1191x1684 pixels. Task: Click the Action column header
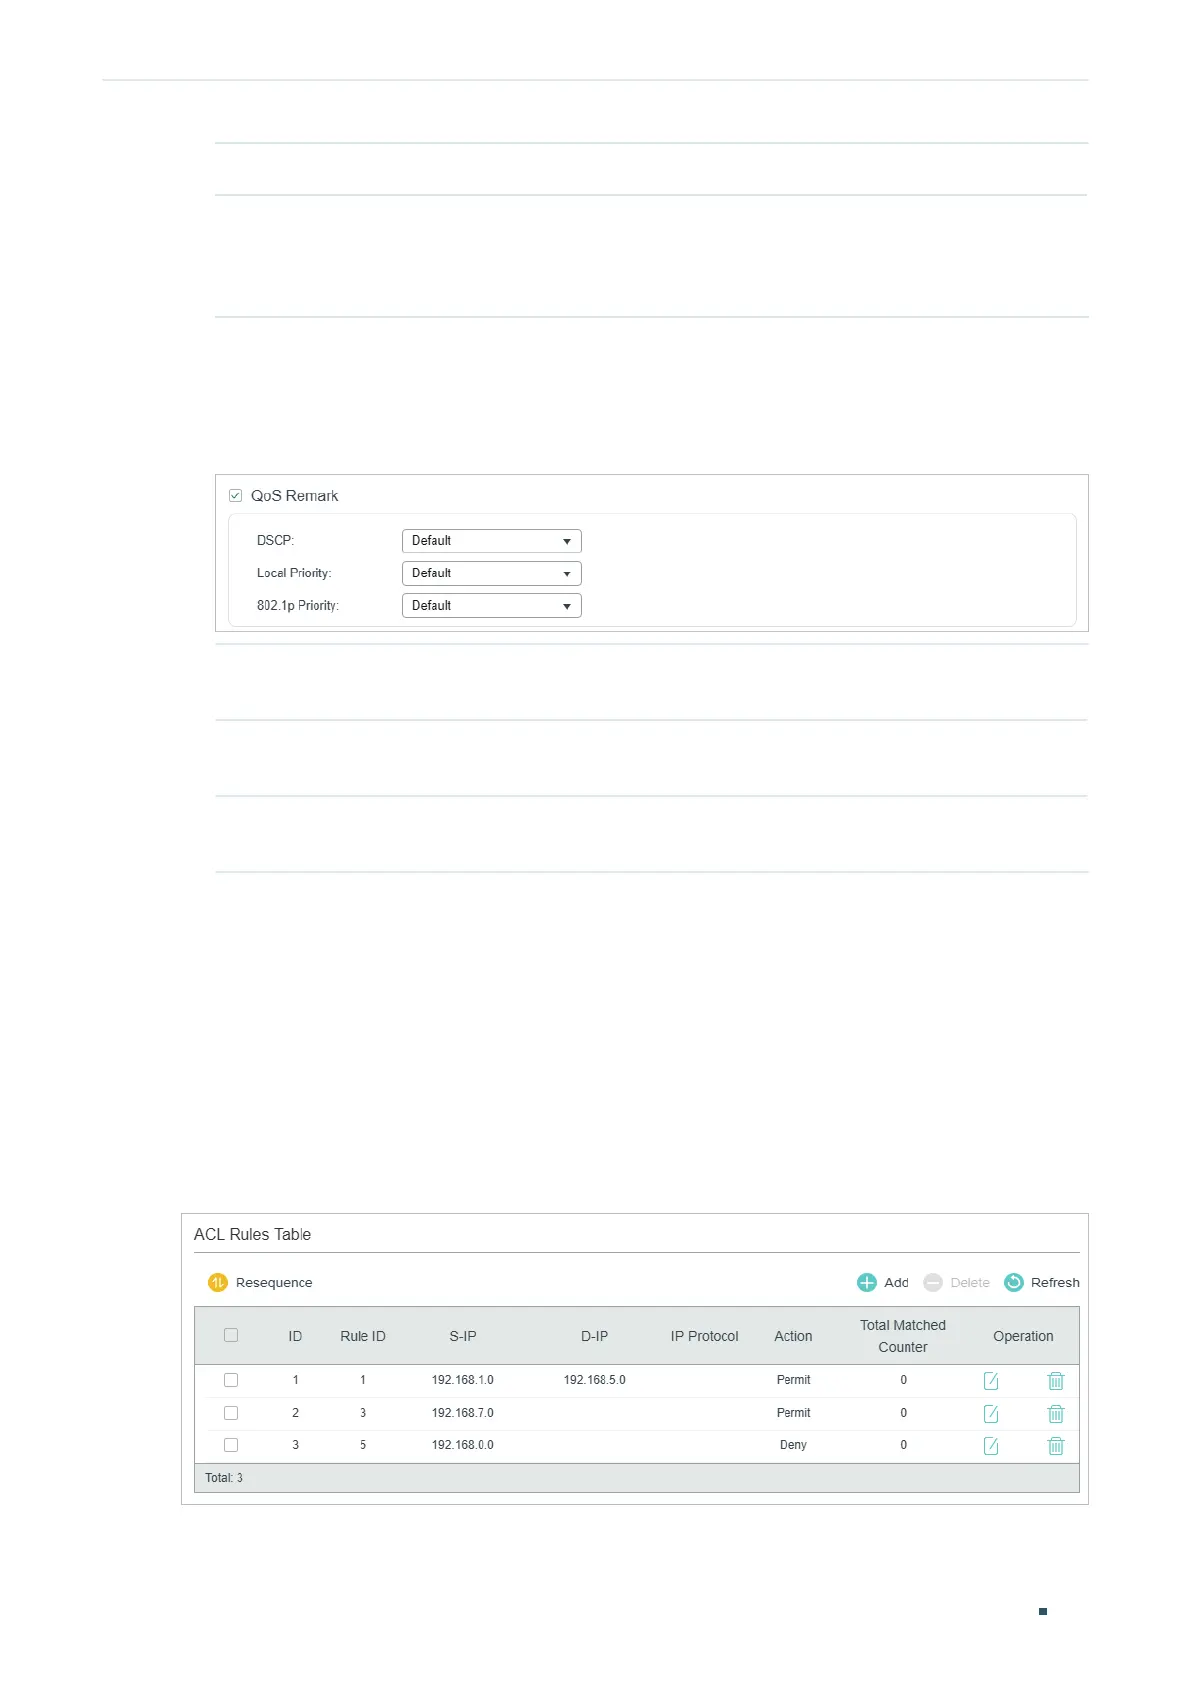793,1336
